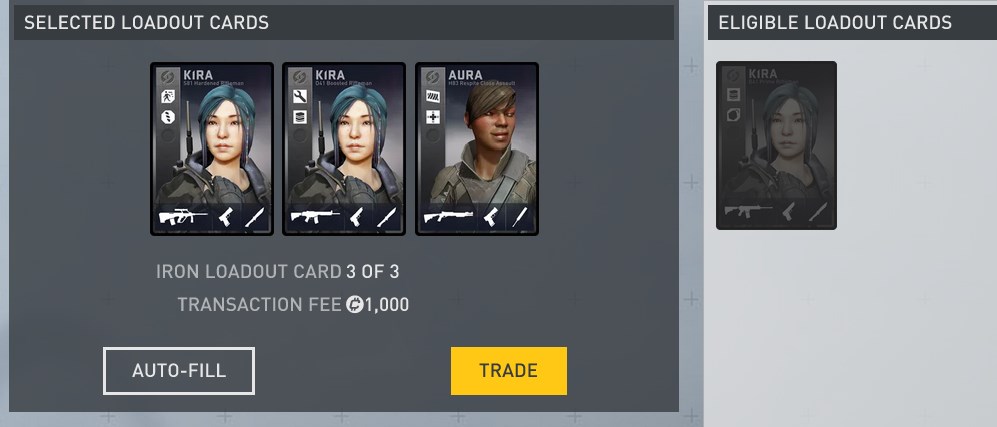Click the pistol icon on the Aura card
The width and height of the screenshot is (997, 427).
pyautogui.click(x=490, y=217)
